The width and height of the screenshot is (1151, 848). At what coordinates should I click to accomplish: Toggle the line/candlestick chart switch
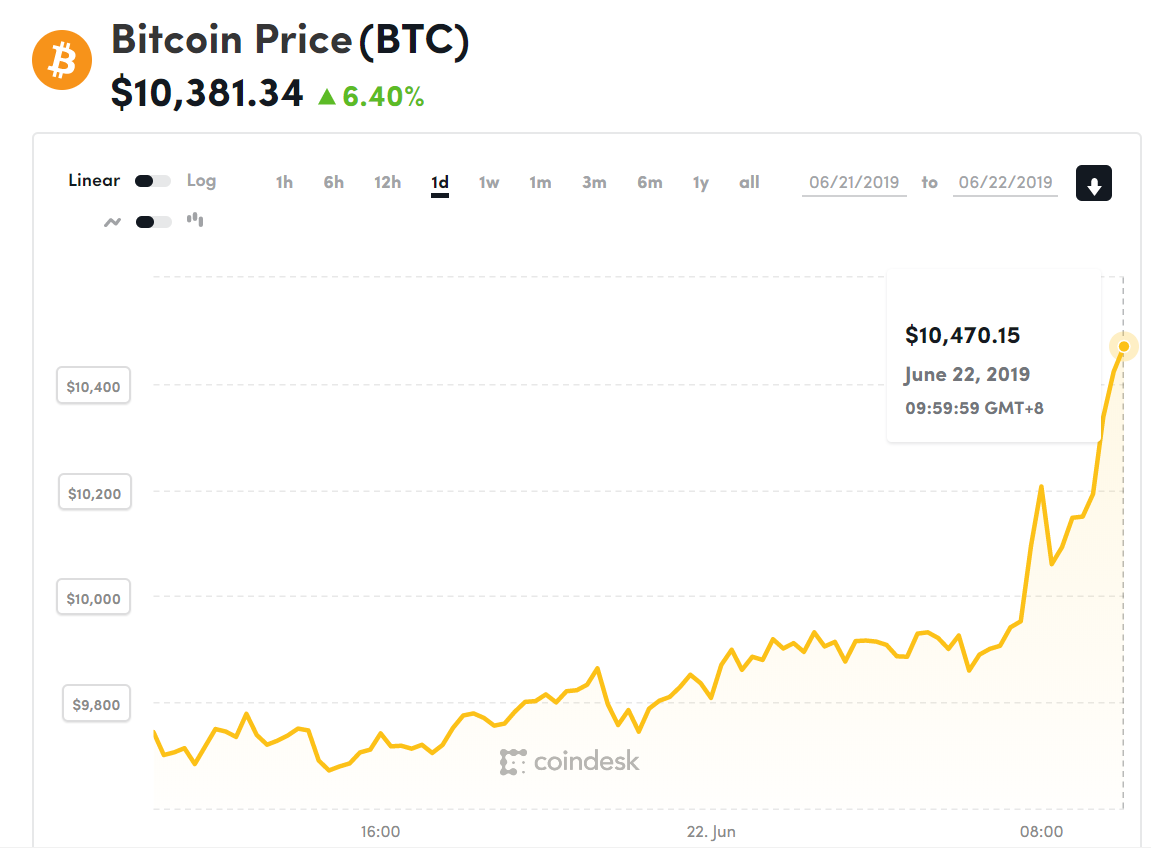153,222
